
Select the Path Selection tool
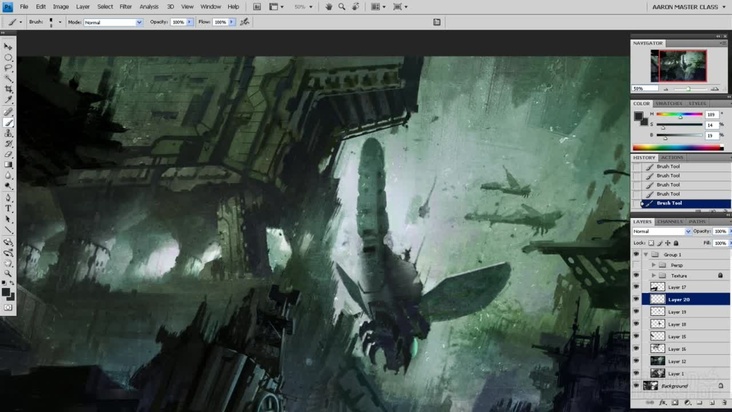click(8, 220)
